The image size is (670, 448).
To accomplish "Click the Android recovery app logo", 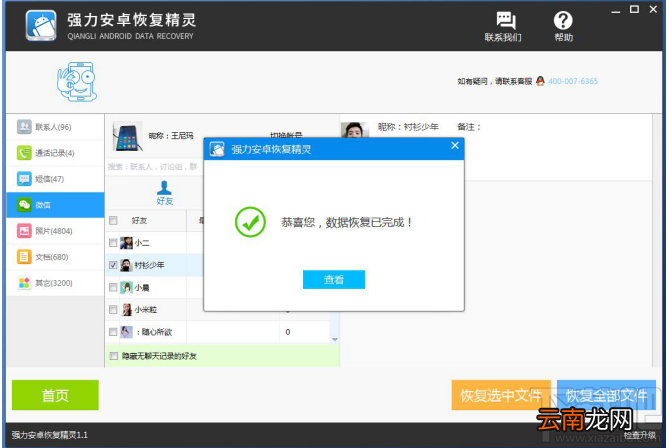I will pos(41,25).
